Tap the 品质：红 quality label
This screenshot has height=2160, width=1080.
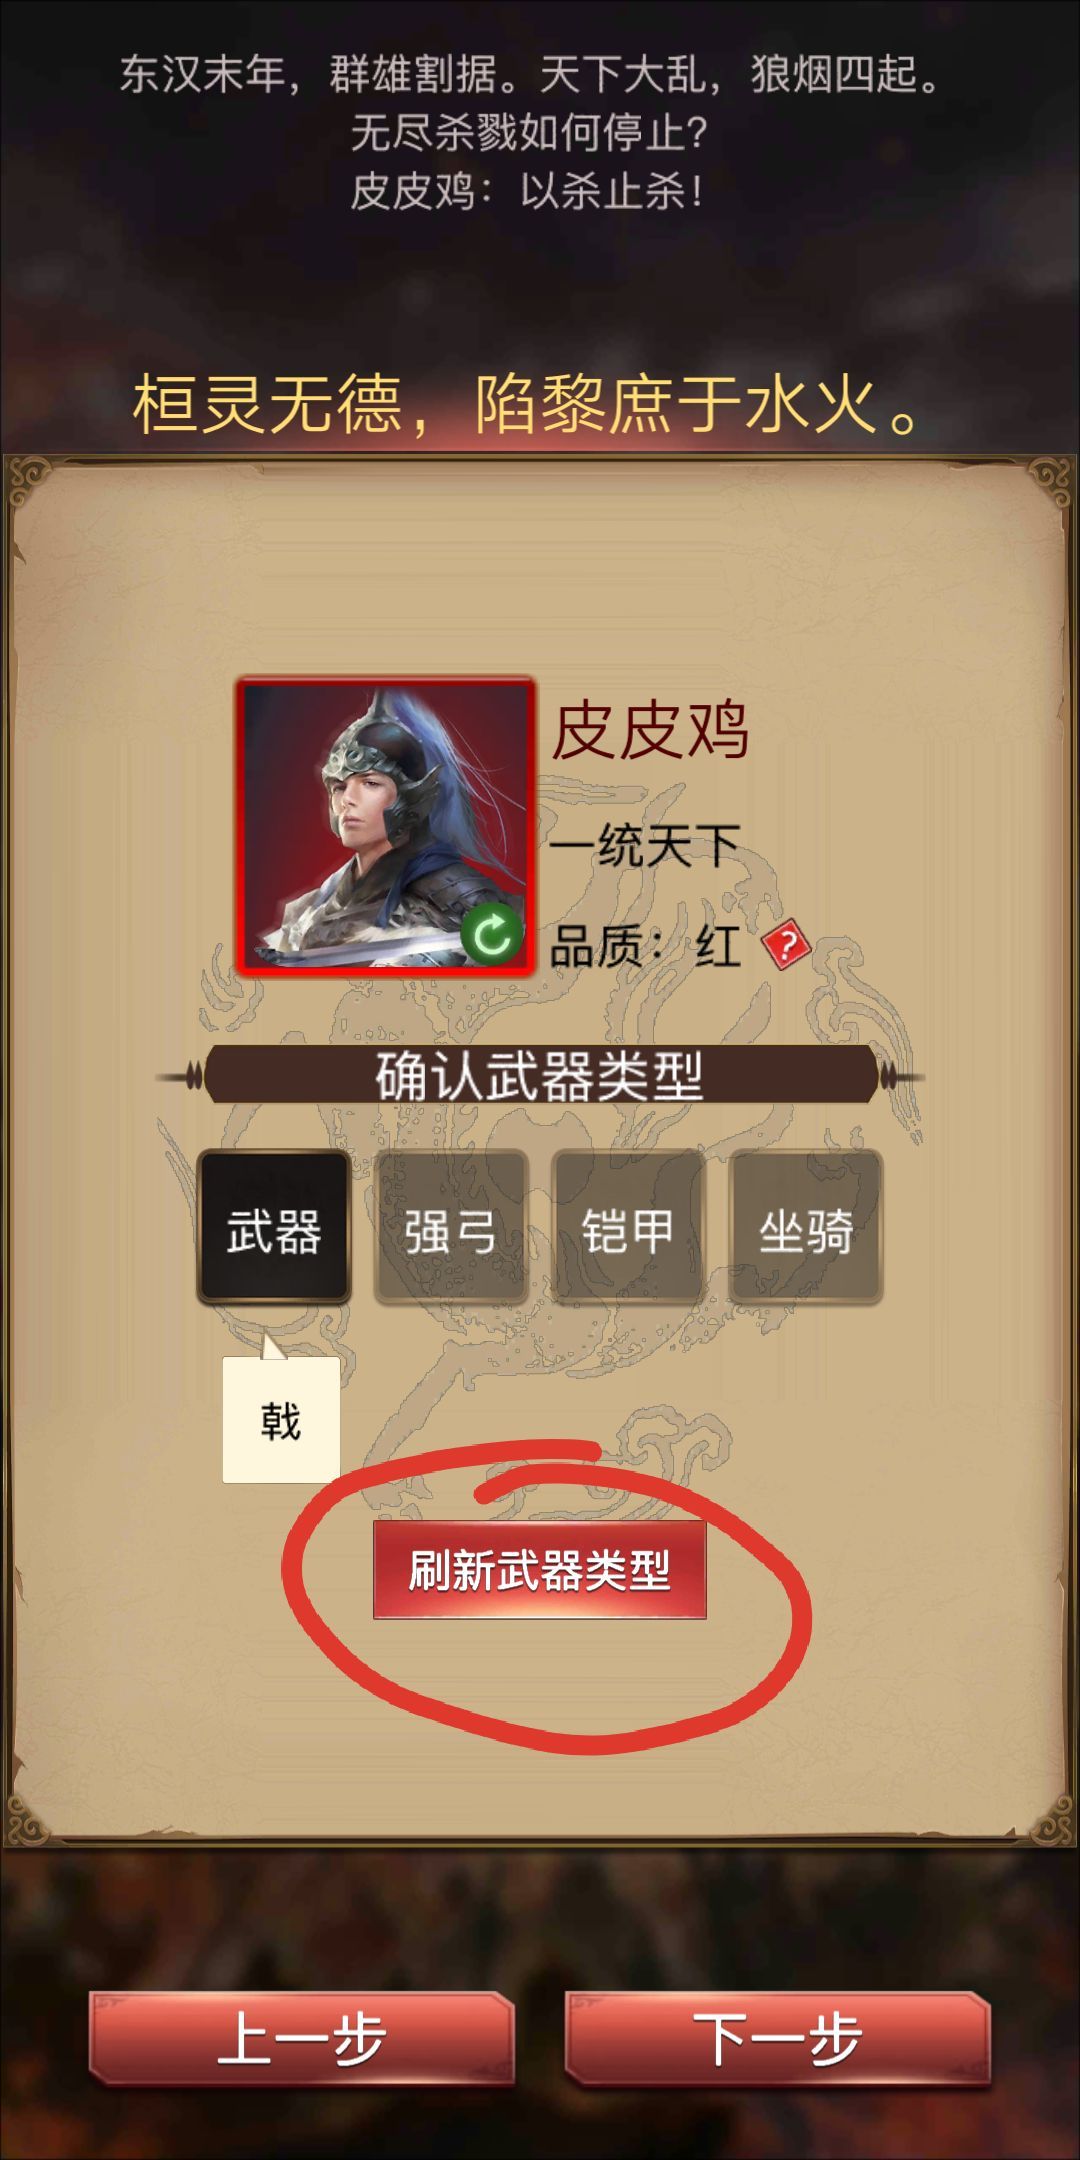point(645,945)
